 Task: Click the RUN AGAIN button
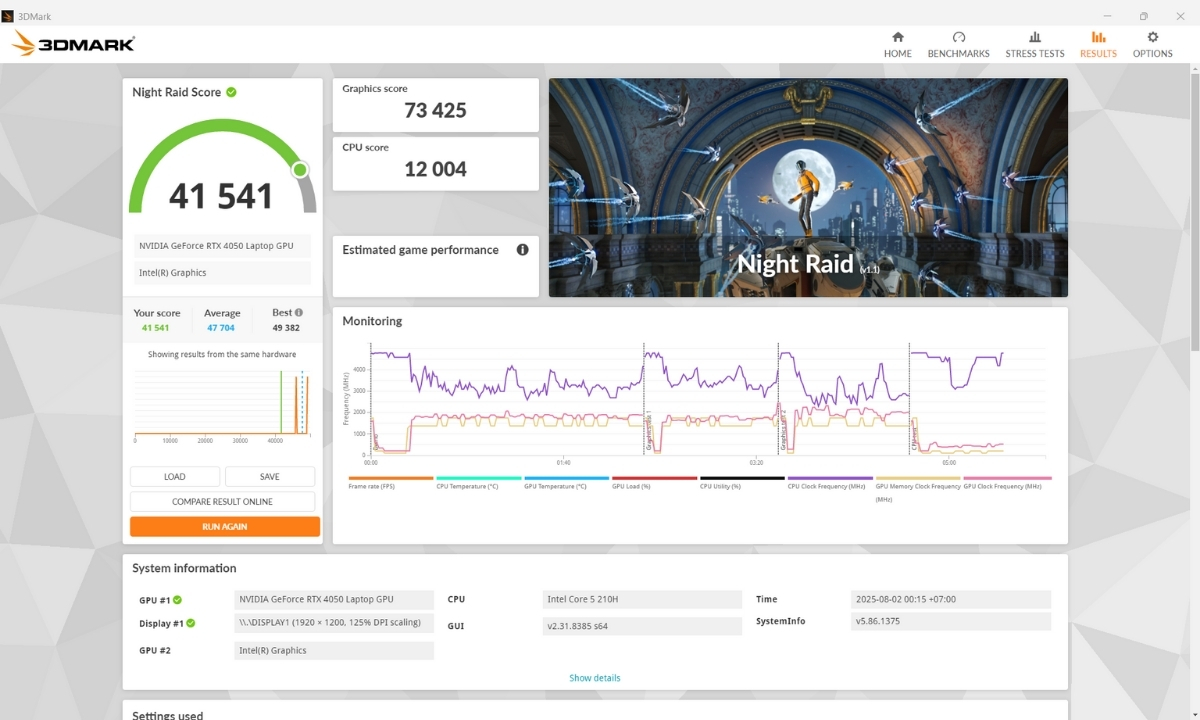coord(225,526)
